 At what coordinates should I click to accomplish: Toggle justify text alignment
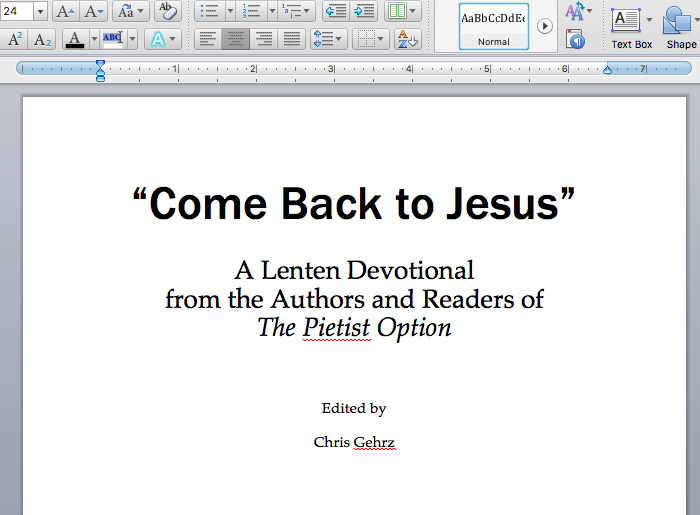coord(292,40)
